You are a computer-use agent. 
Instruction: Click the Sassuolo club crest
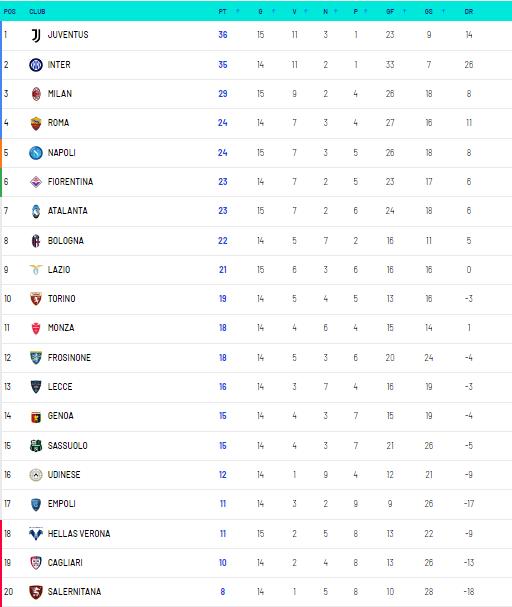pos(36,446)
